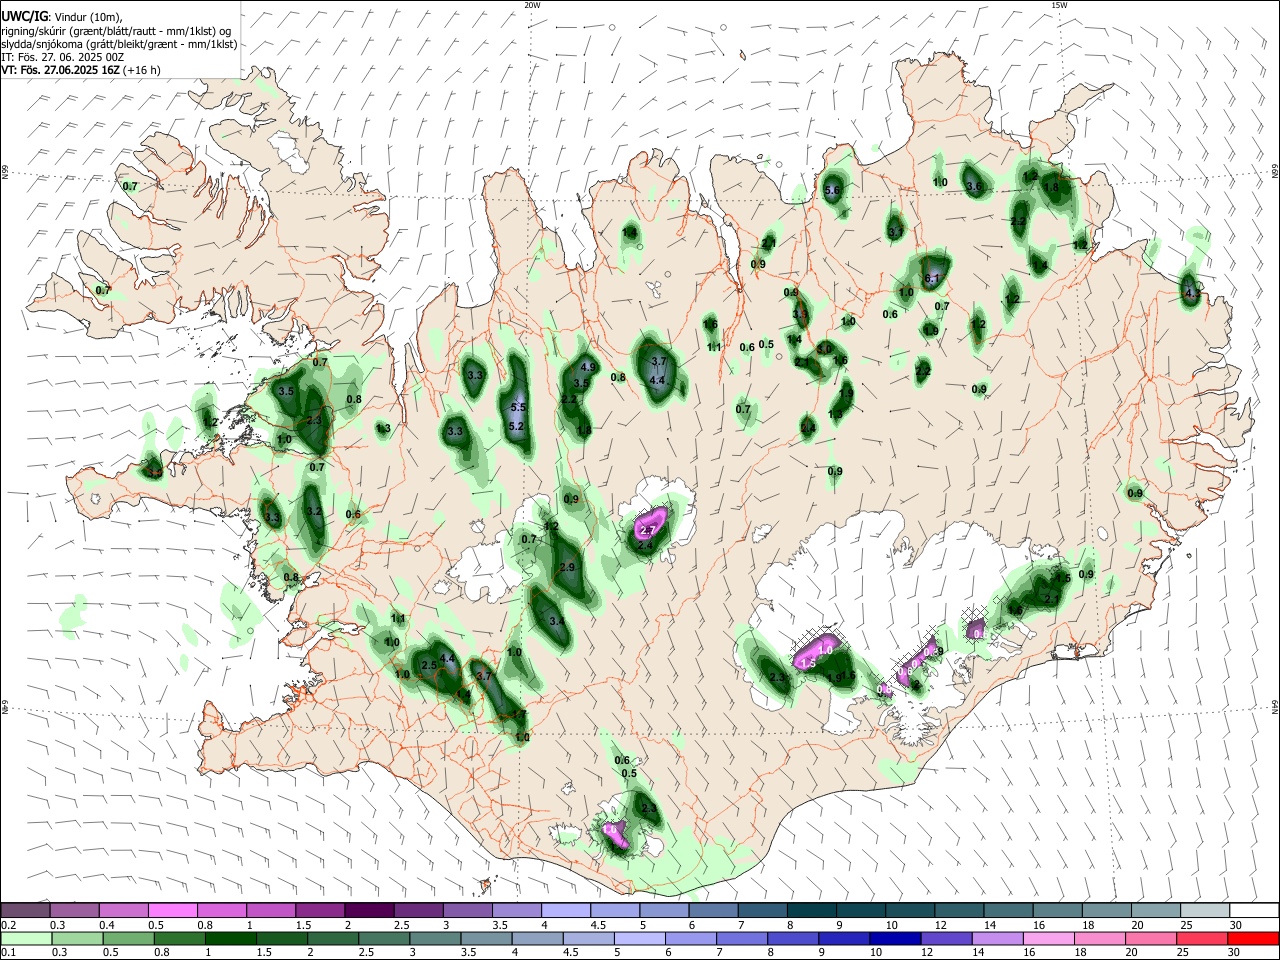Screen dimensions: 1280x960
Task: Click the 'slydda/snjókoma' legend description line
Action: click(119, 44)
